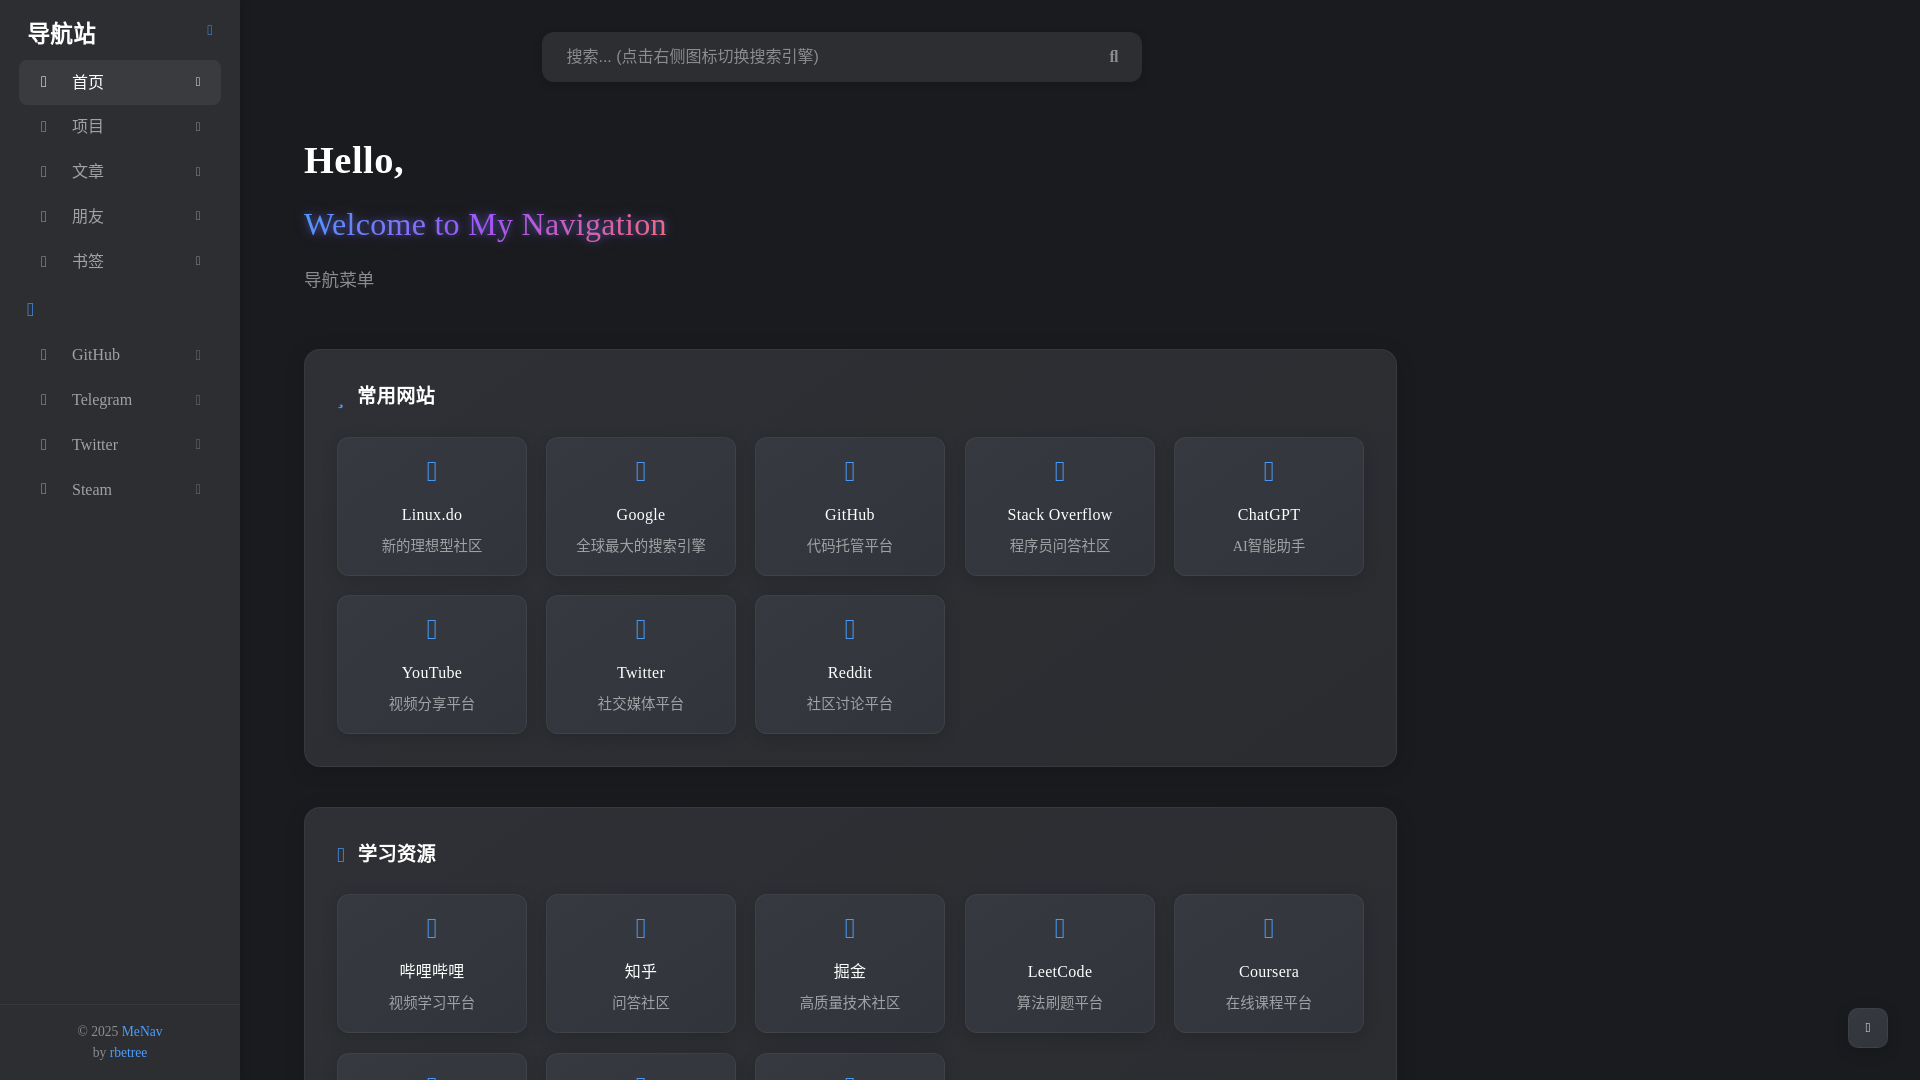Viewport: 1920px width, 1080px height.
Task: Click the 哔哩哔哩 card icon
Action: pos(432,928)
